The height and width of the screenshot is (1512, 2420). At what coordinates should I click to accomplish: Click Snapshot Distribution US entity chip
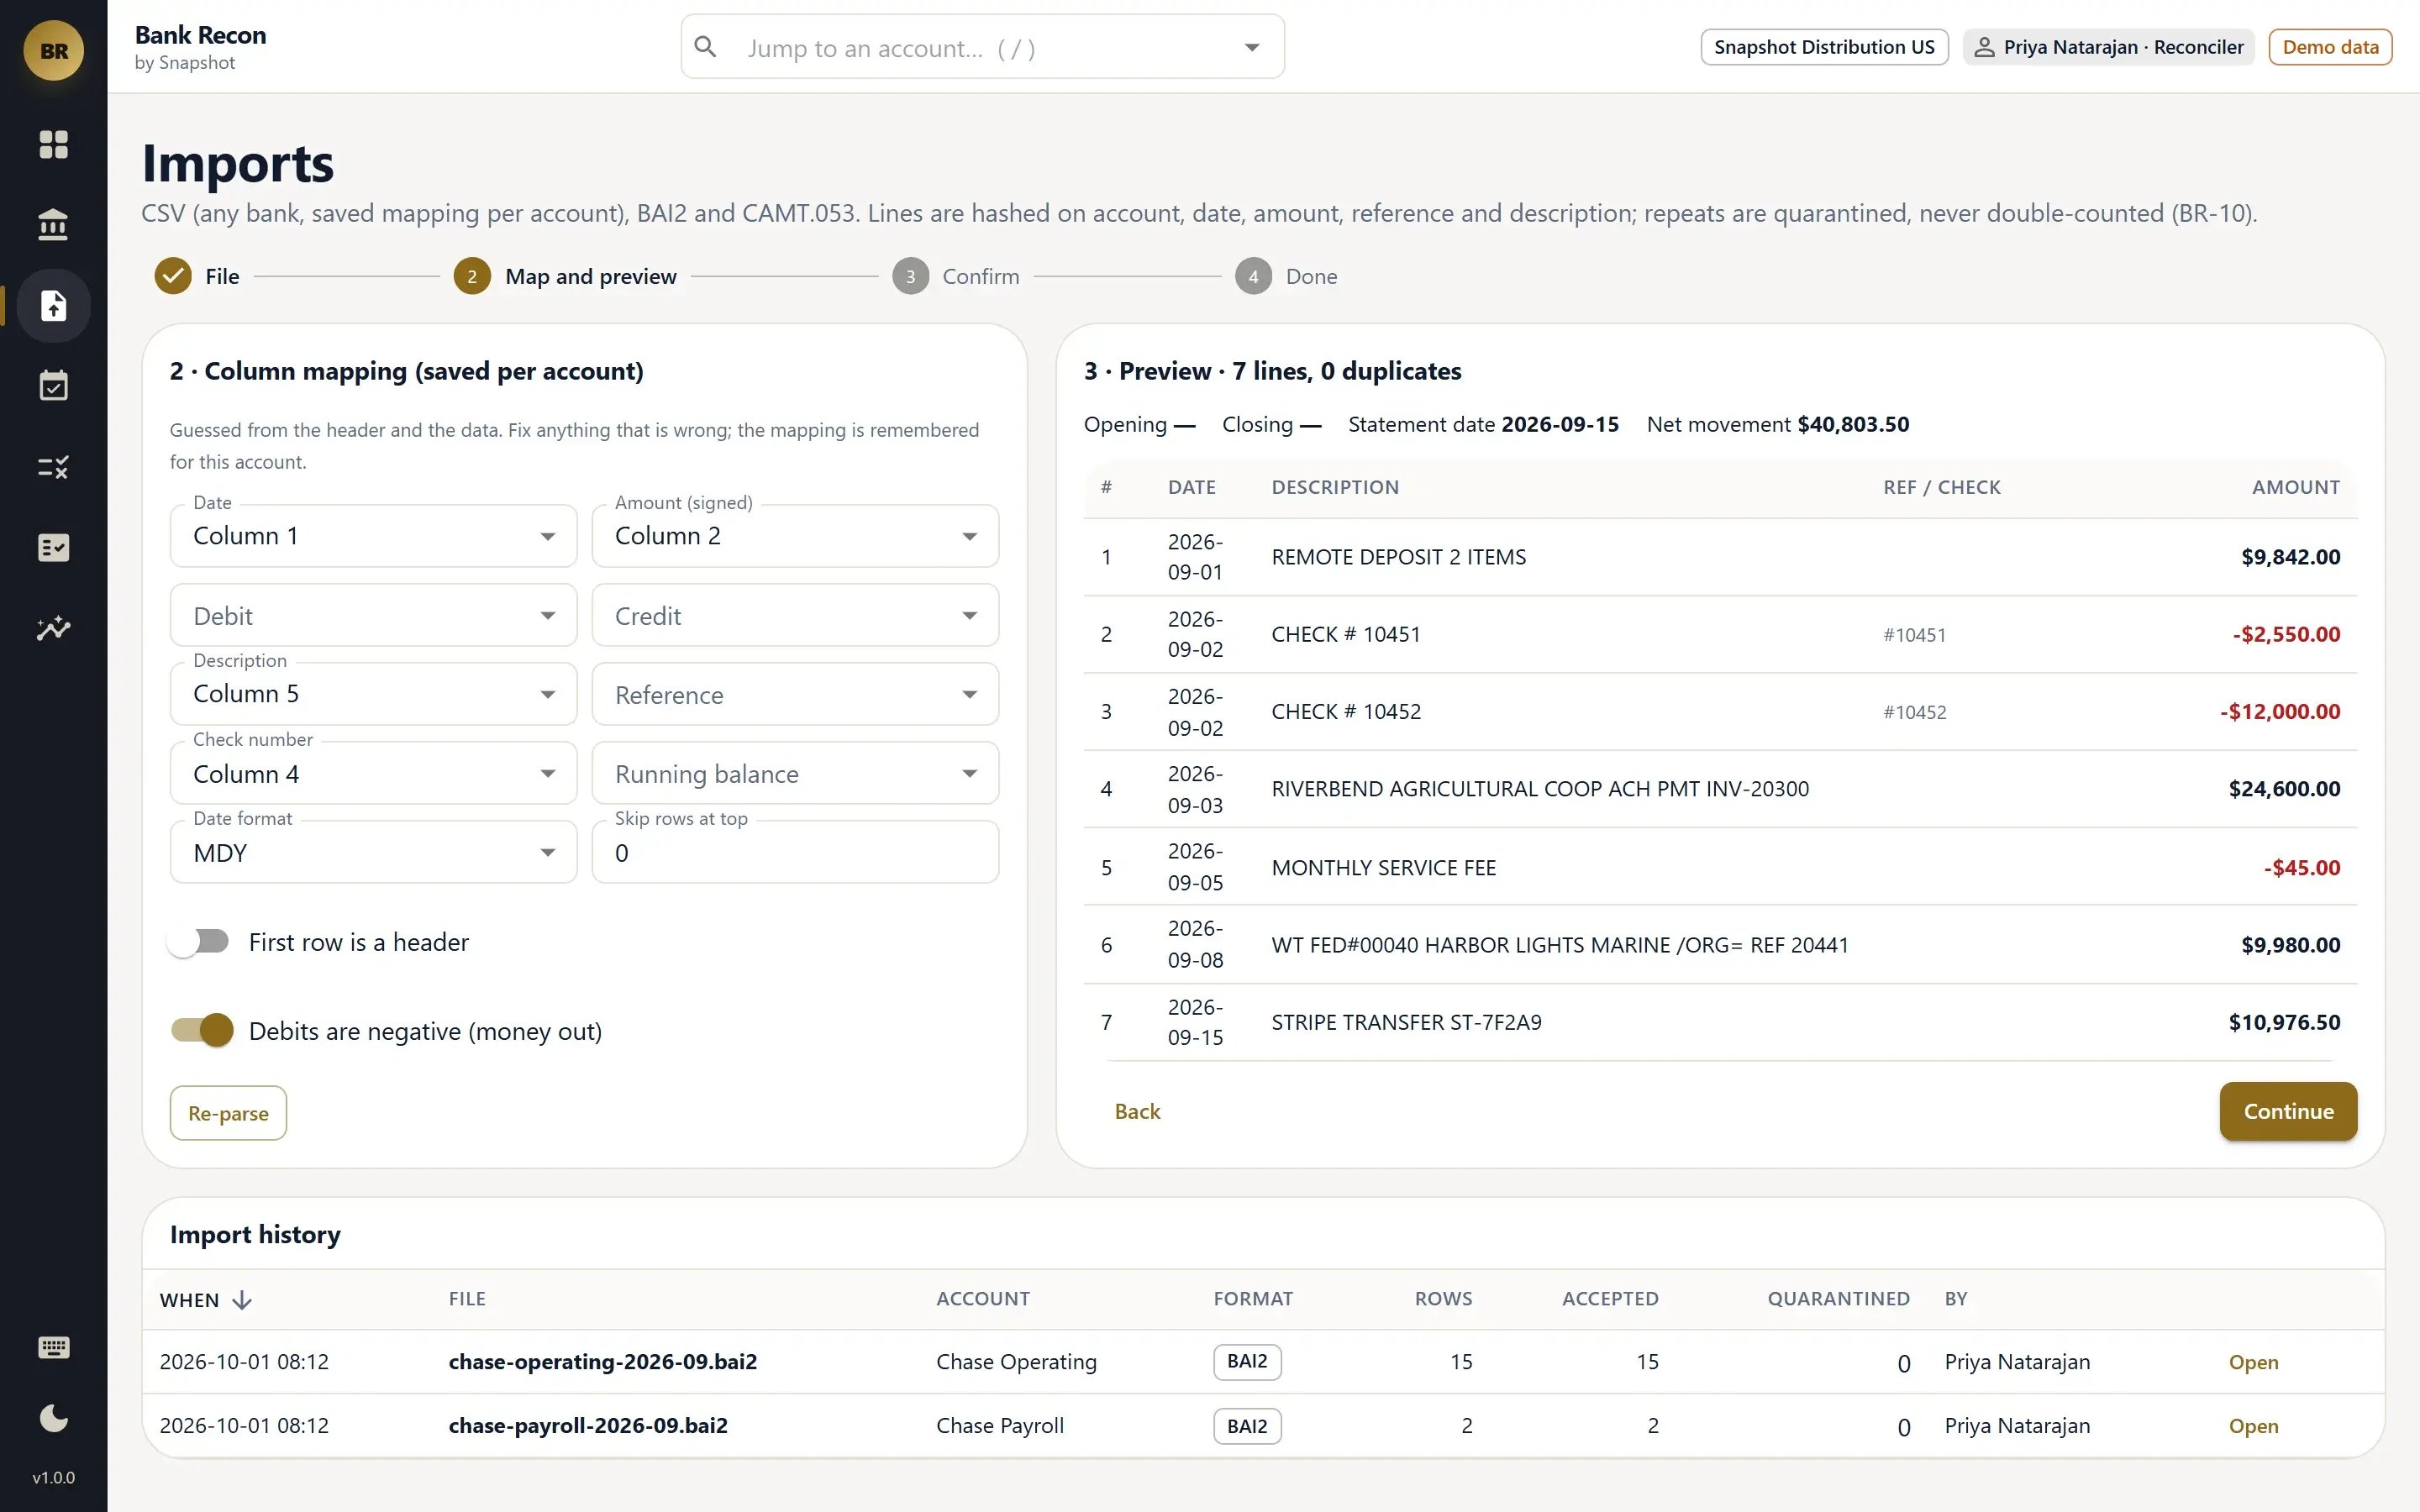[1824, 47]
